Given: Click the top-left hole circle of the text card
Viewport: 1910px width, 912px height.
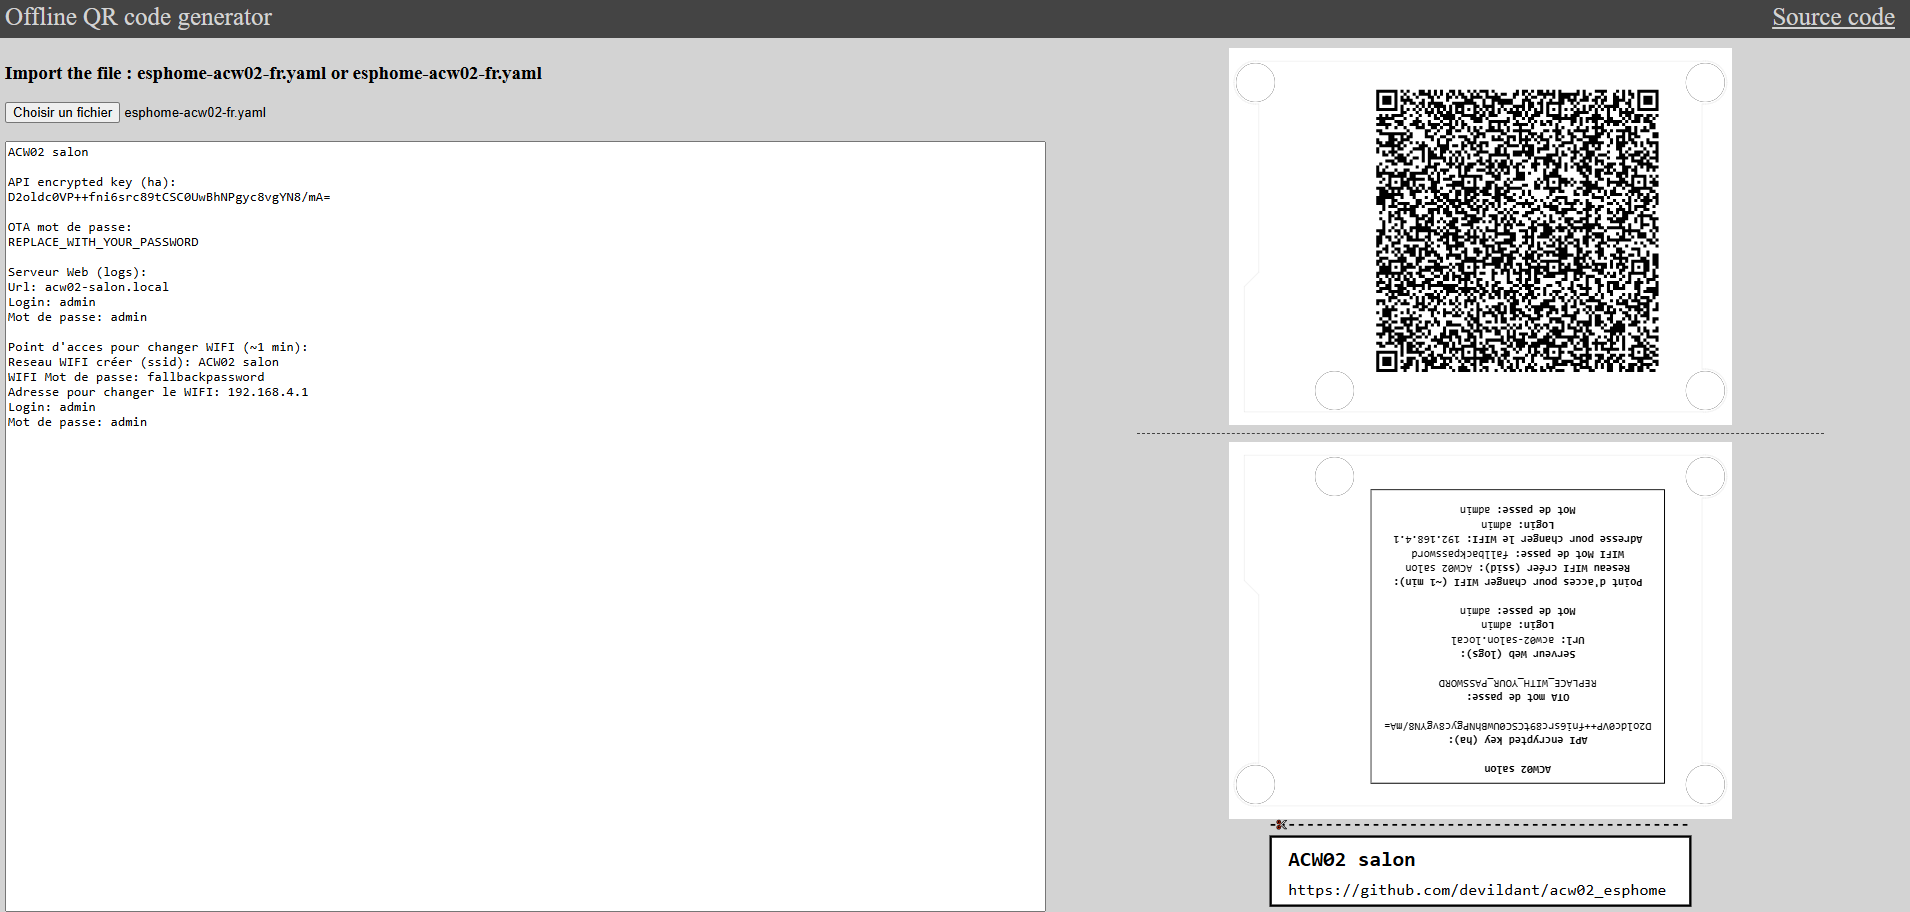Looking at the screenshot, I should click(1334, 476).
